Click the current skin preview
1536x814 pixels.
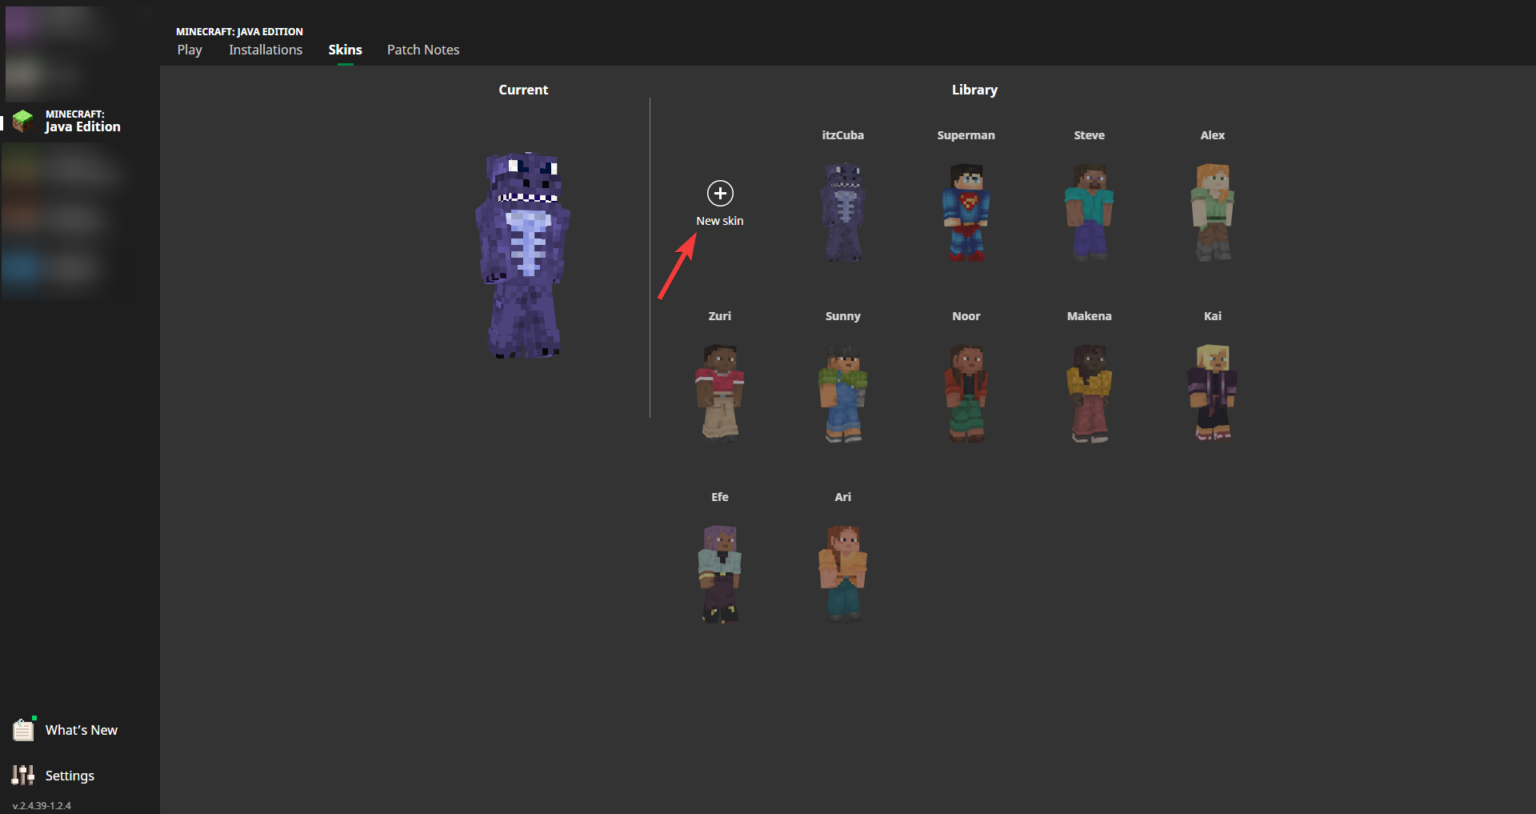click(x=523, y=255)
